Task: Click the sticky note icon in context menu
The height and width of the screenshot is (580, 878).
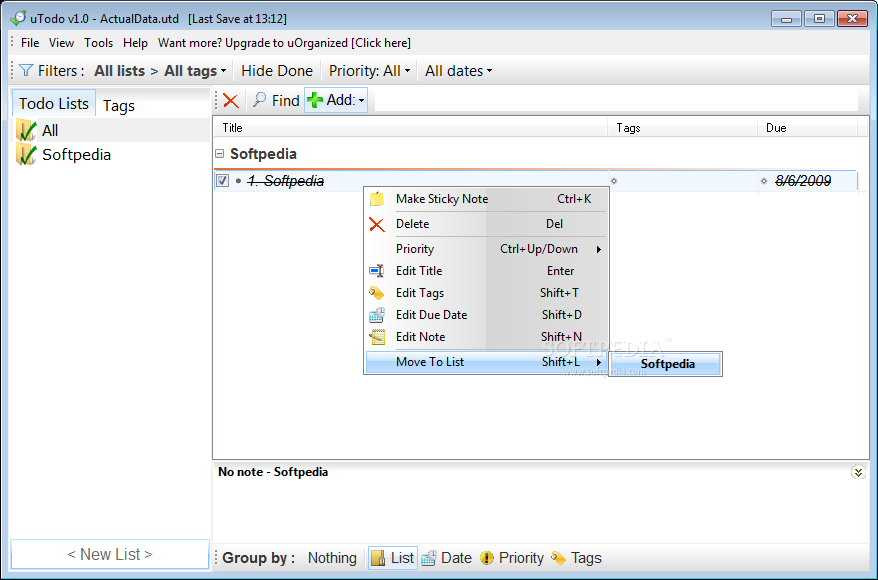Action: pyautogui.click(x=377, y=199)
